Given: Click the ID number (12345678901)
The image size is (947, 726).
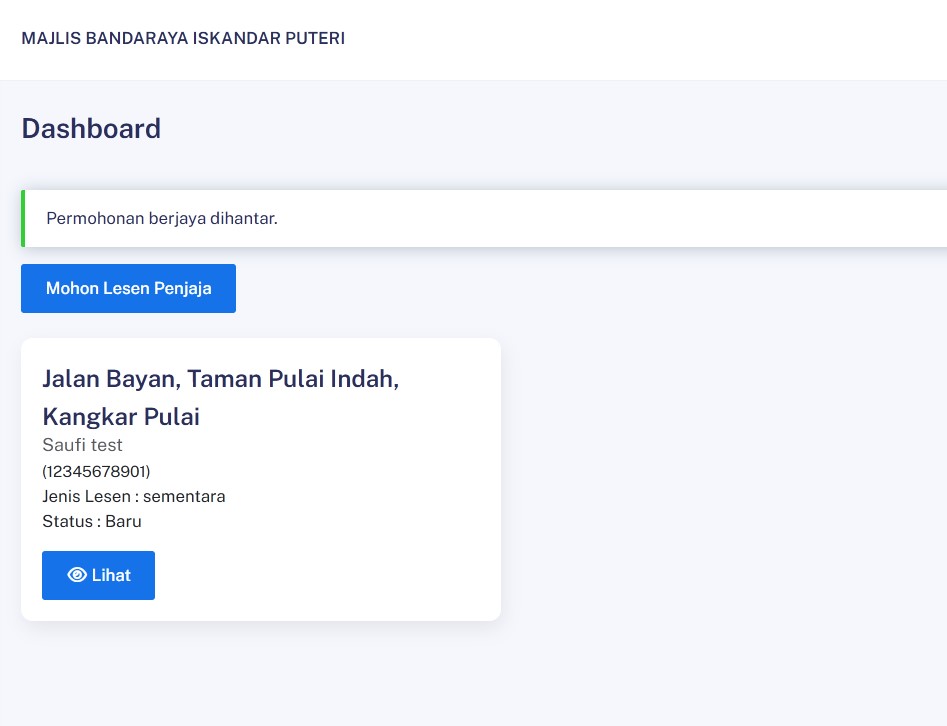Looking at the screenshot, I should [x=96, y=471].
